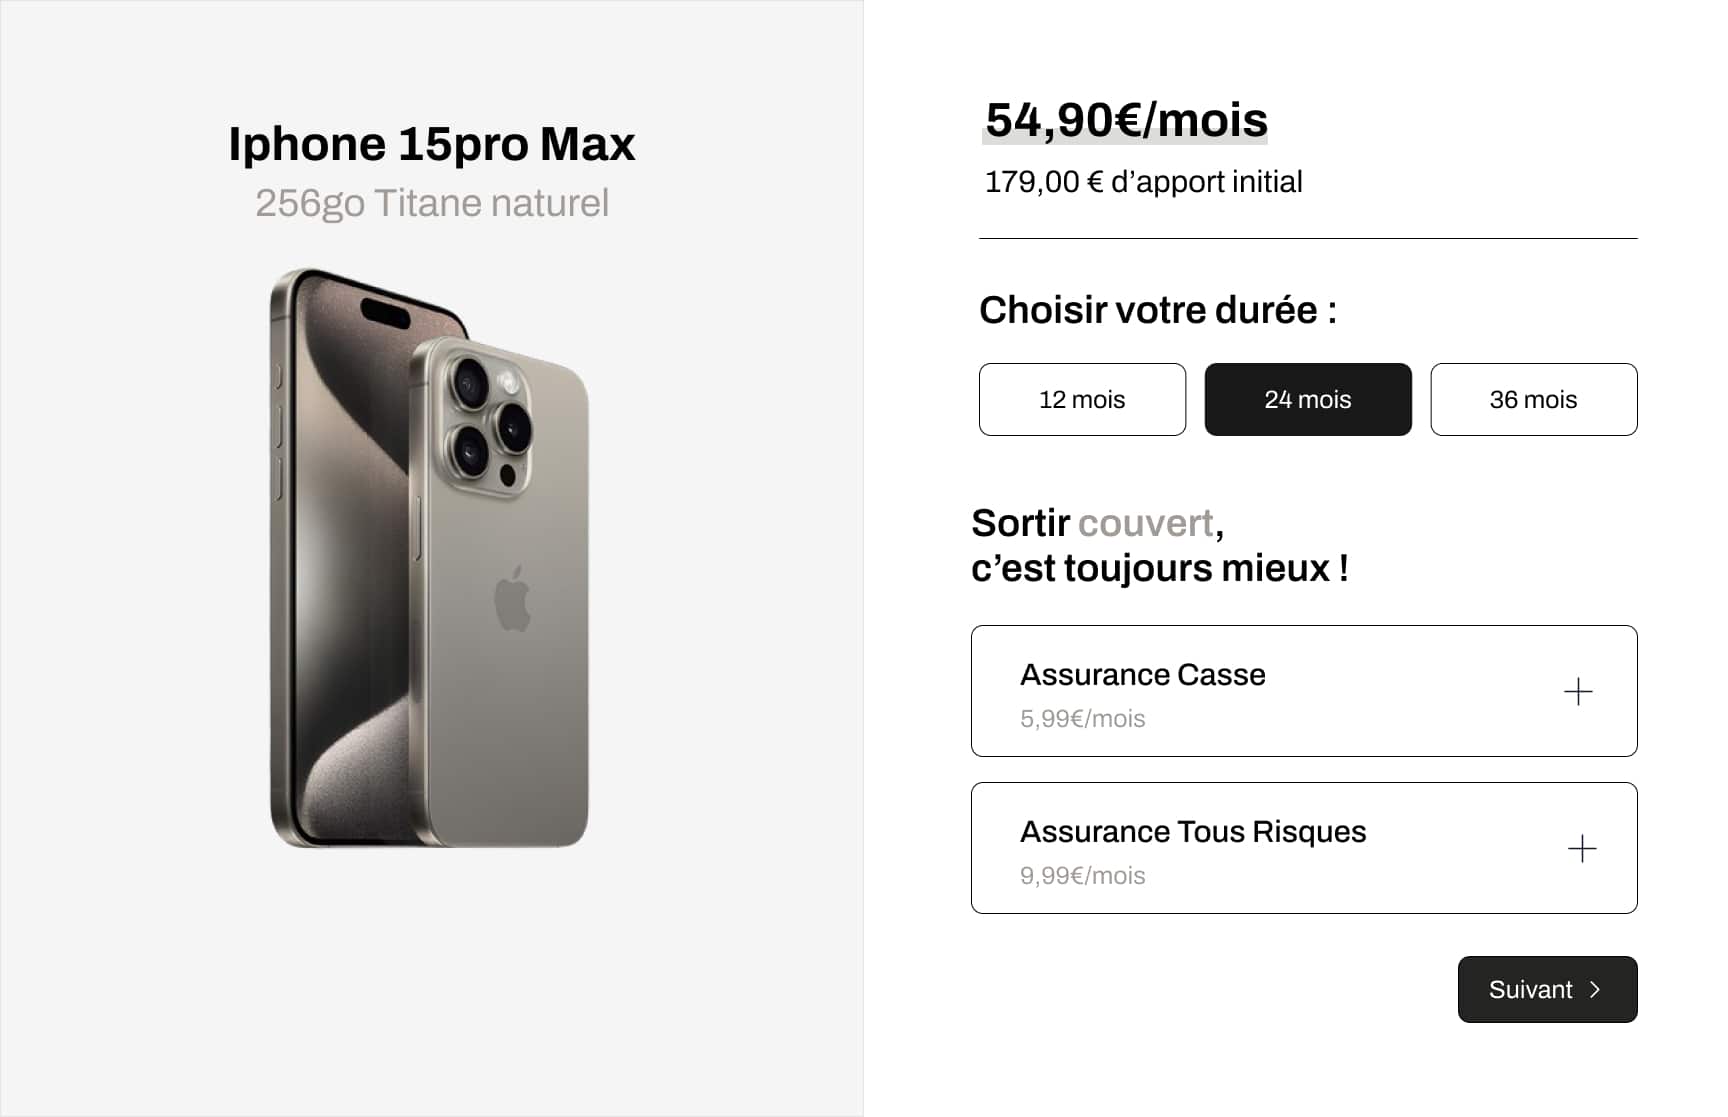
Task: Pick the 36 mois duration option
Action: point(1533,399)
